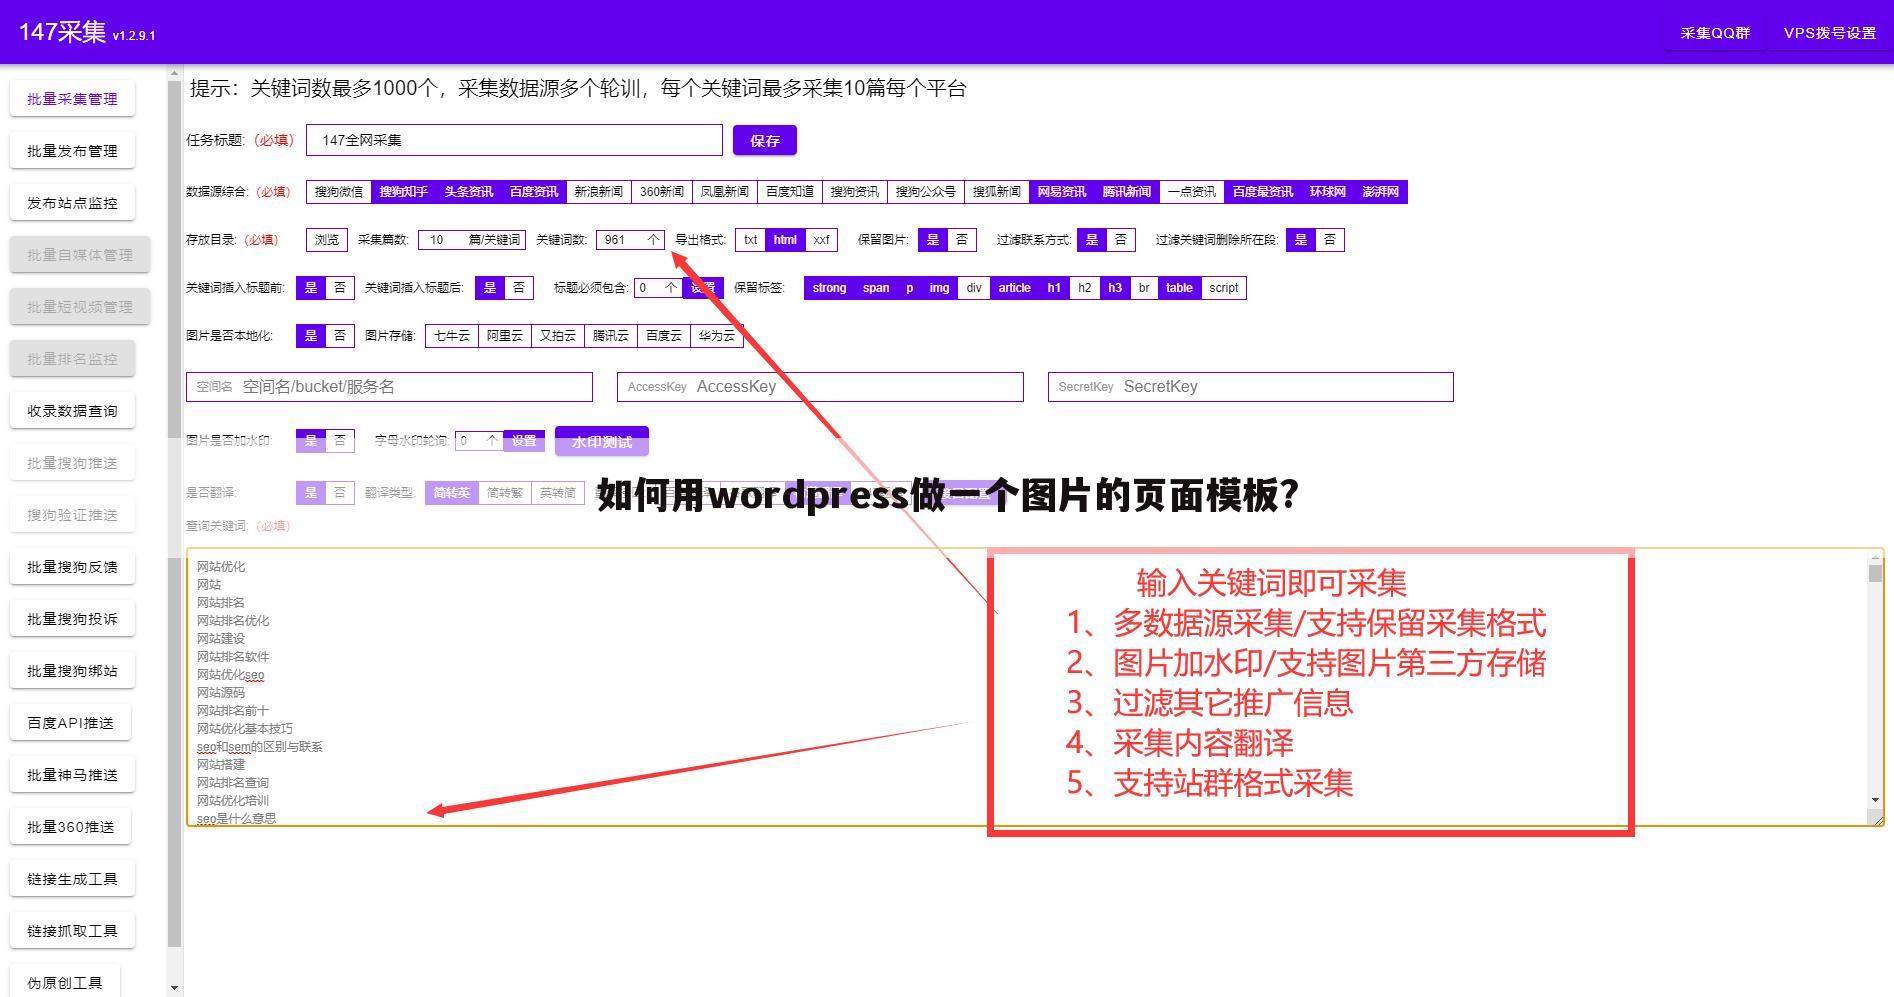Enable 腾讯新闻 data source

click(x=1125, y=191)
